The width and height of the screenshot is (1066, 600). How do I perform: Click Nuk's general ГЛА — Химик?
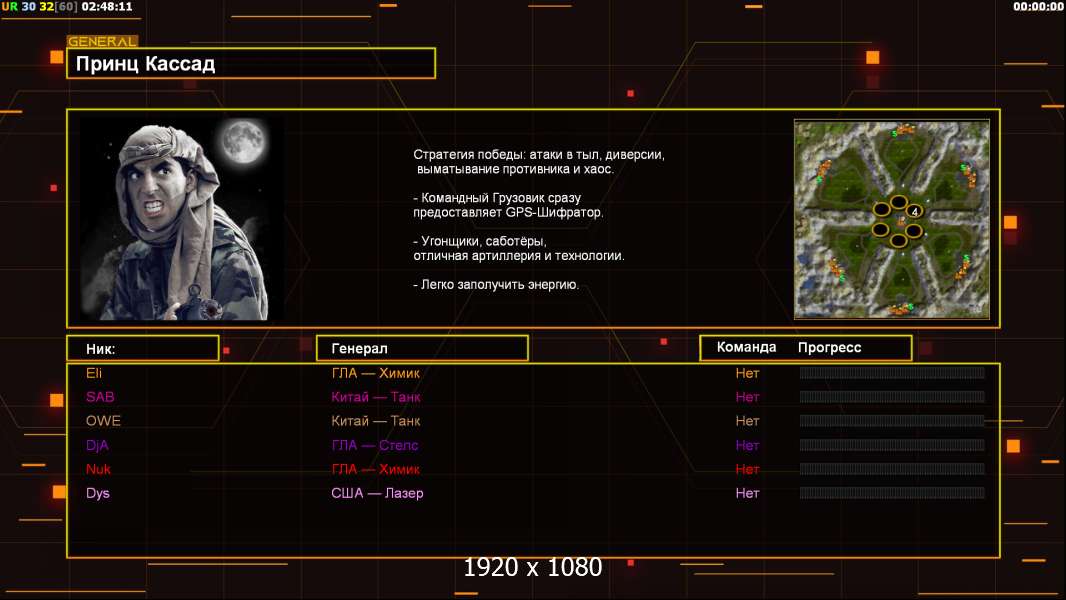click(376, 469)
